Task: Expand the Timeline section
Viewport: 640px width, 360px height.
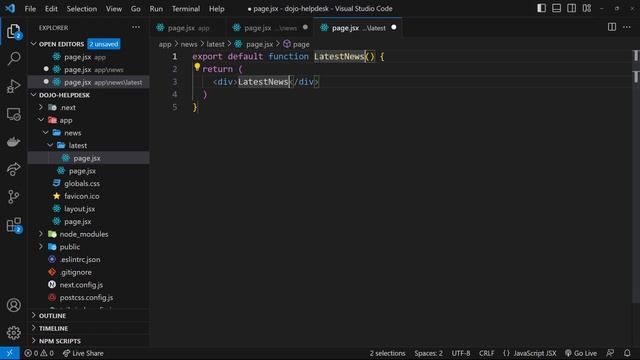Action: coord(88,328)
